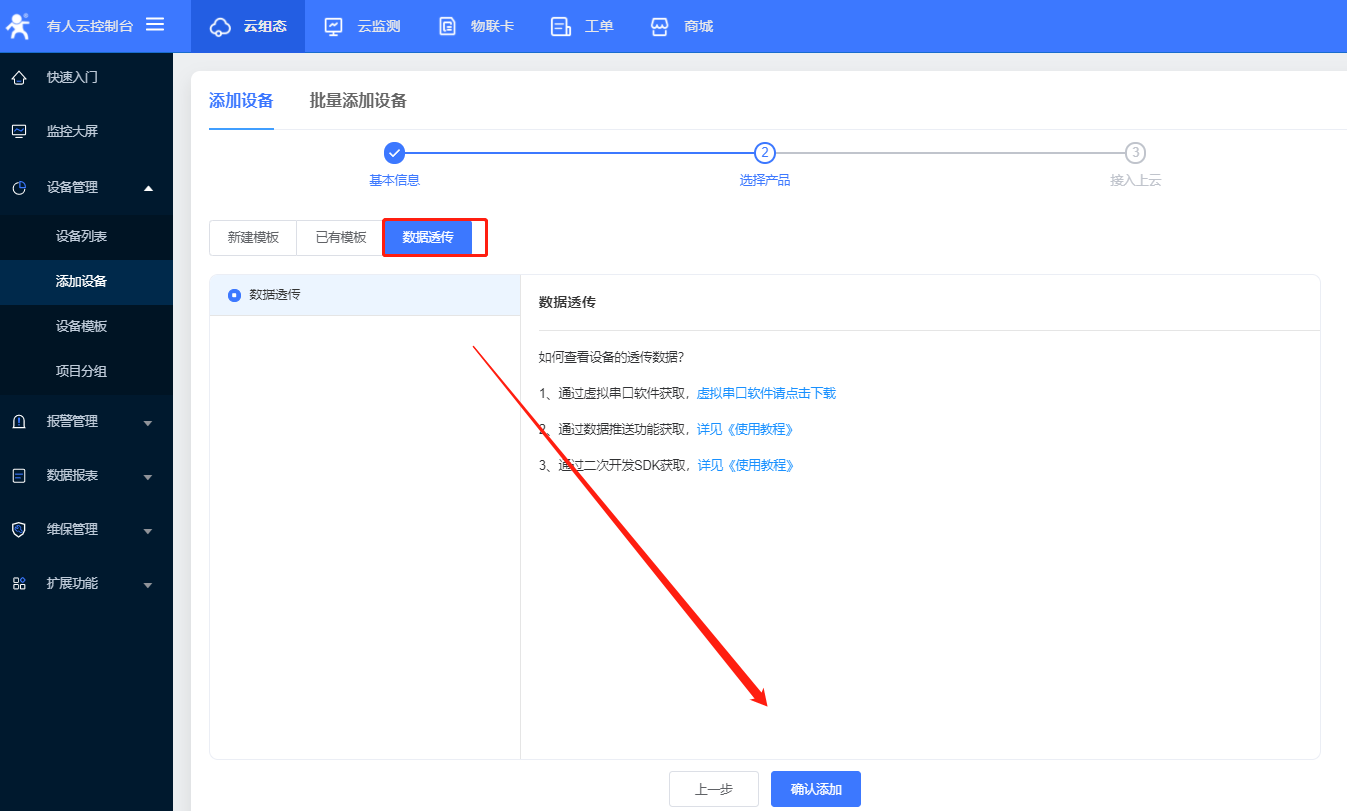Switch to the 已有模板 tab
The image size is (1347, 811).
[341, 238]
